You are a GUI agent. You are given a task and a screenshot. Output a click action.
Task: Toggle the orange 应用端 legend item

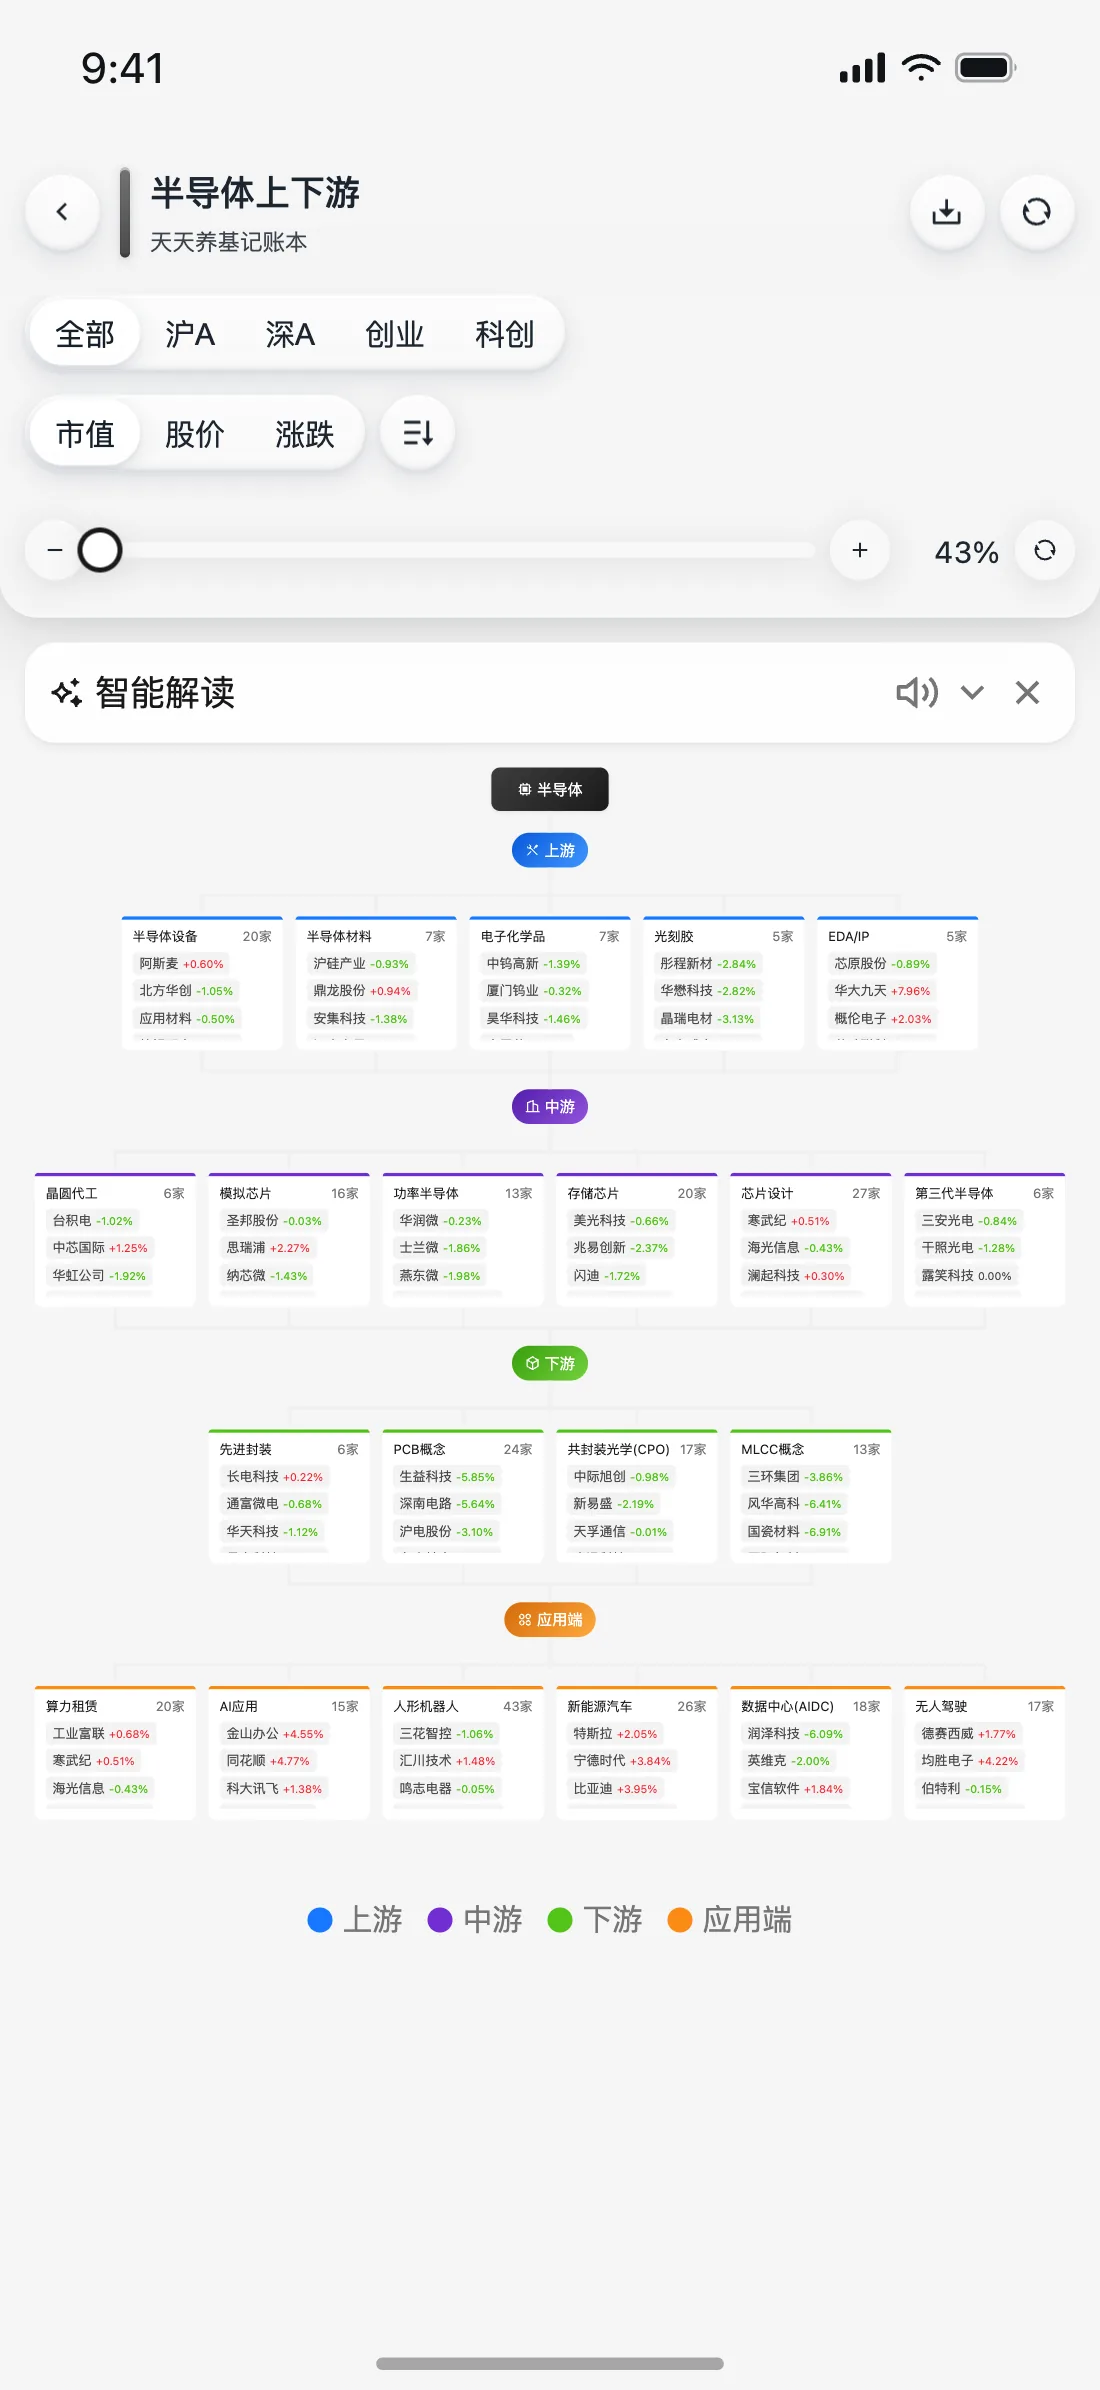pyautogui.click(x=730, y=1920)
